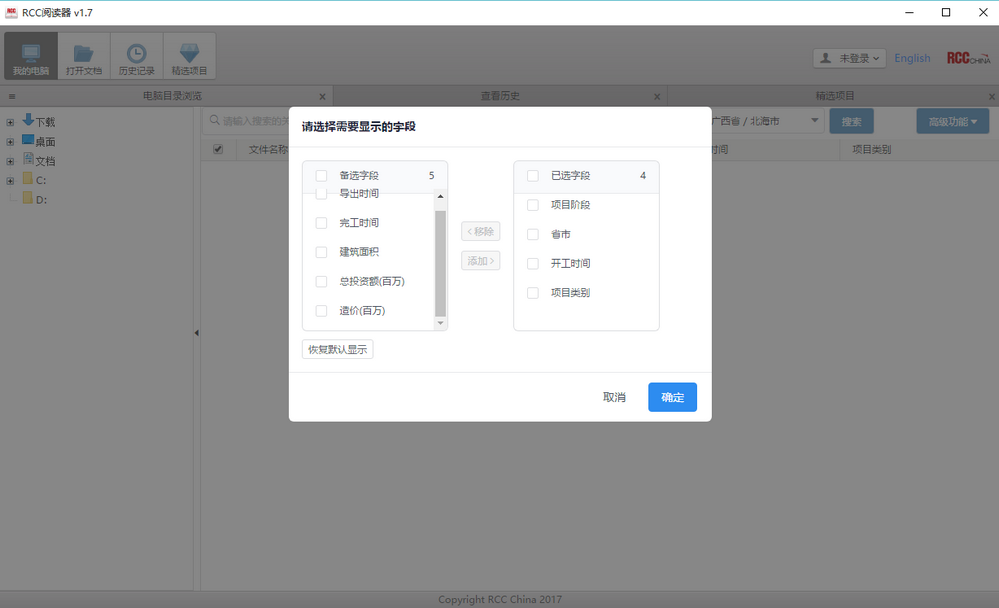Expand the 桌面 tree node

[x=10, y=142]
